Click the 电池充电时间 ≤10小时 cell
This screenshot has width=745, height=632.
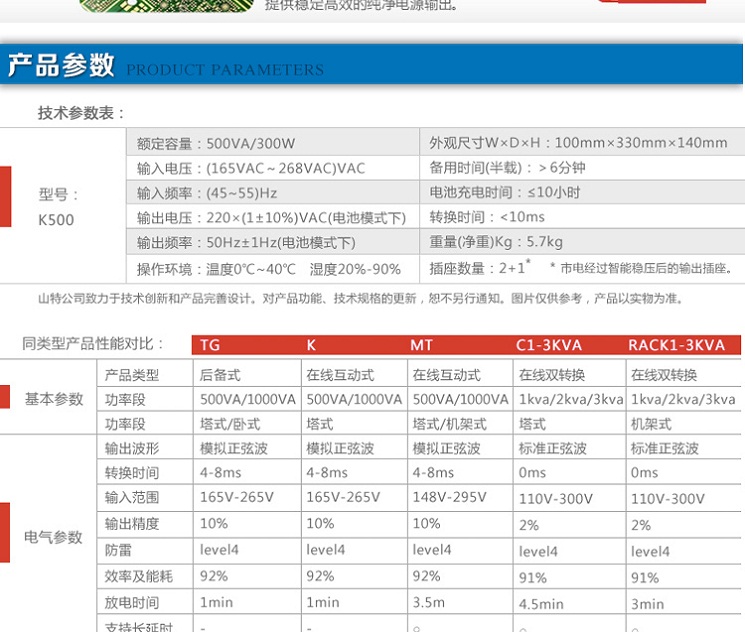(x=583, y=192)
